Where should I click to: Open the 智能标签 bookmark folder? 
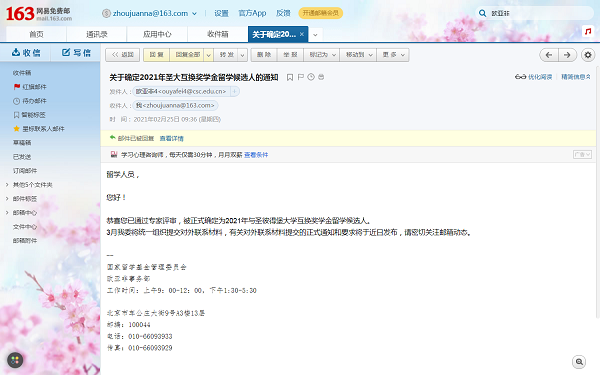(x=29, y=115)
